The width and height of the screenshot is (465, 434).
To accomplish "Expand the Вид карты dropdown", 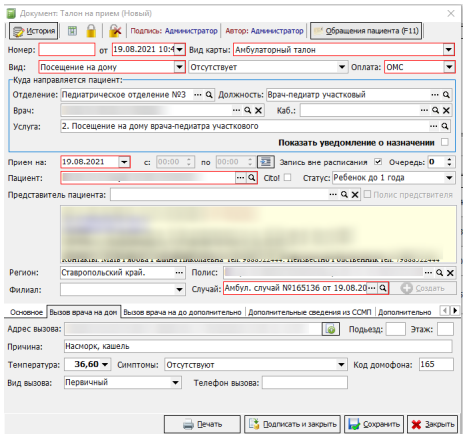I will pos(449,50).
